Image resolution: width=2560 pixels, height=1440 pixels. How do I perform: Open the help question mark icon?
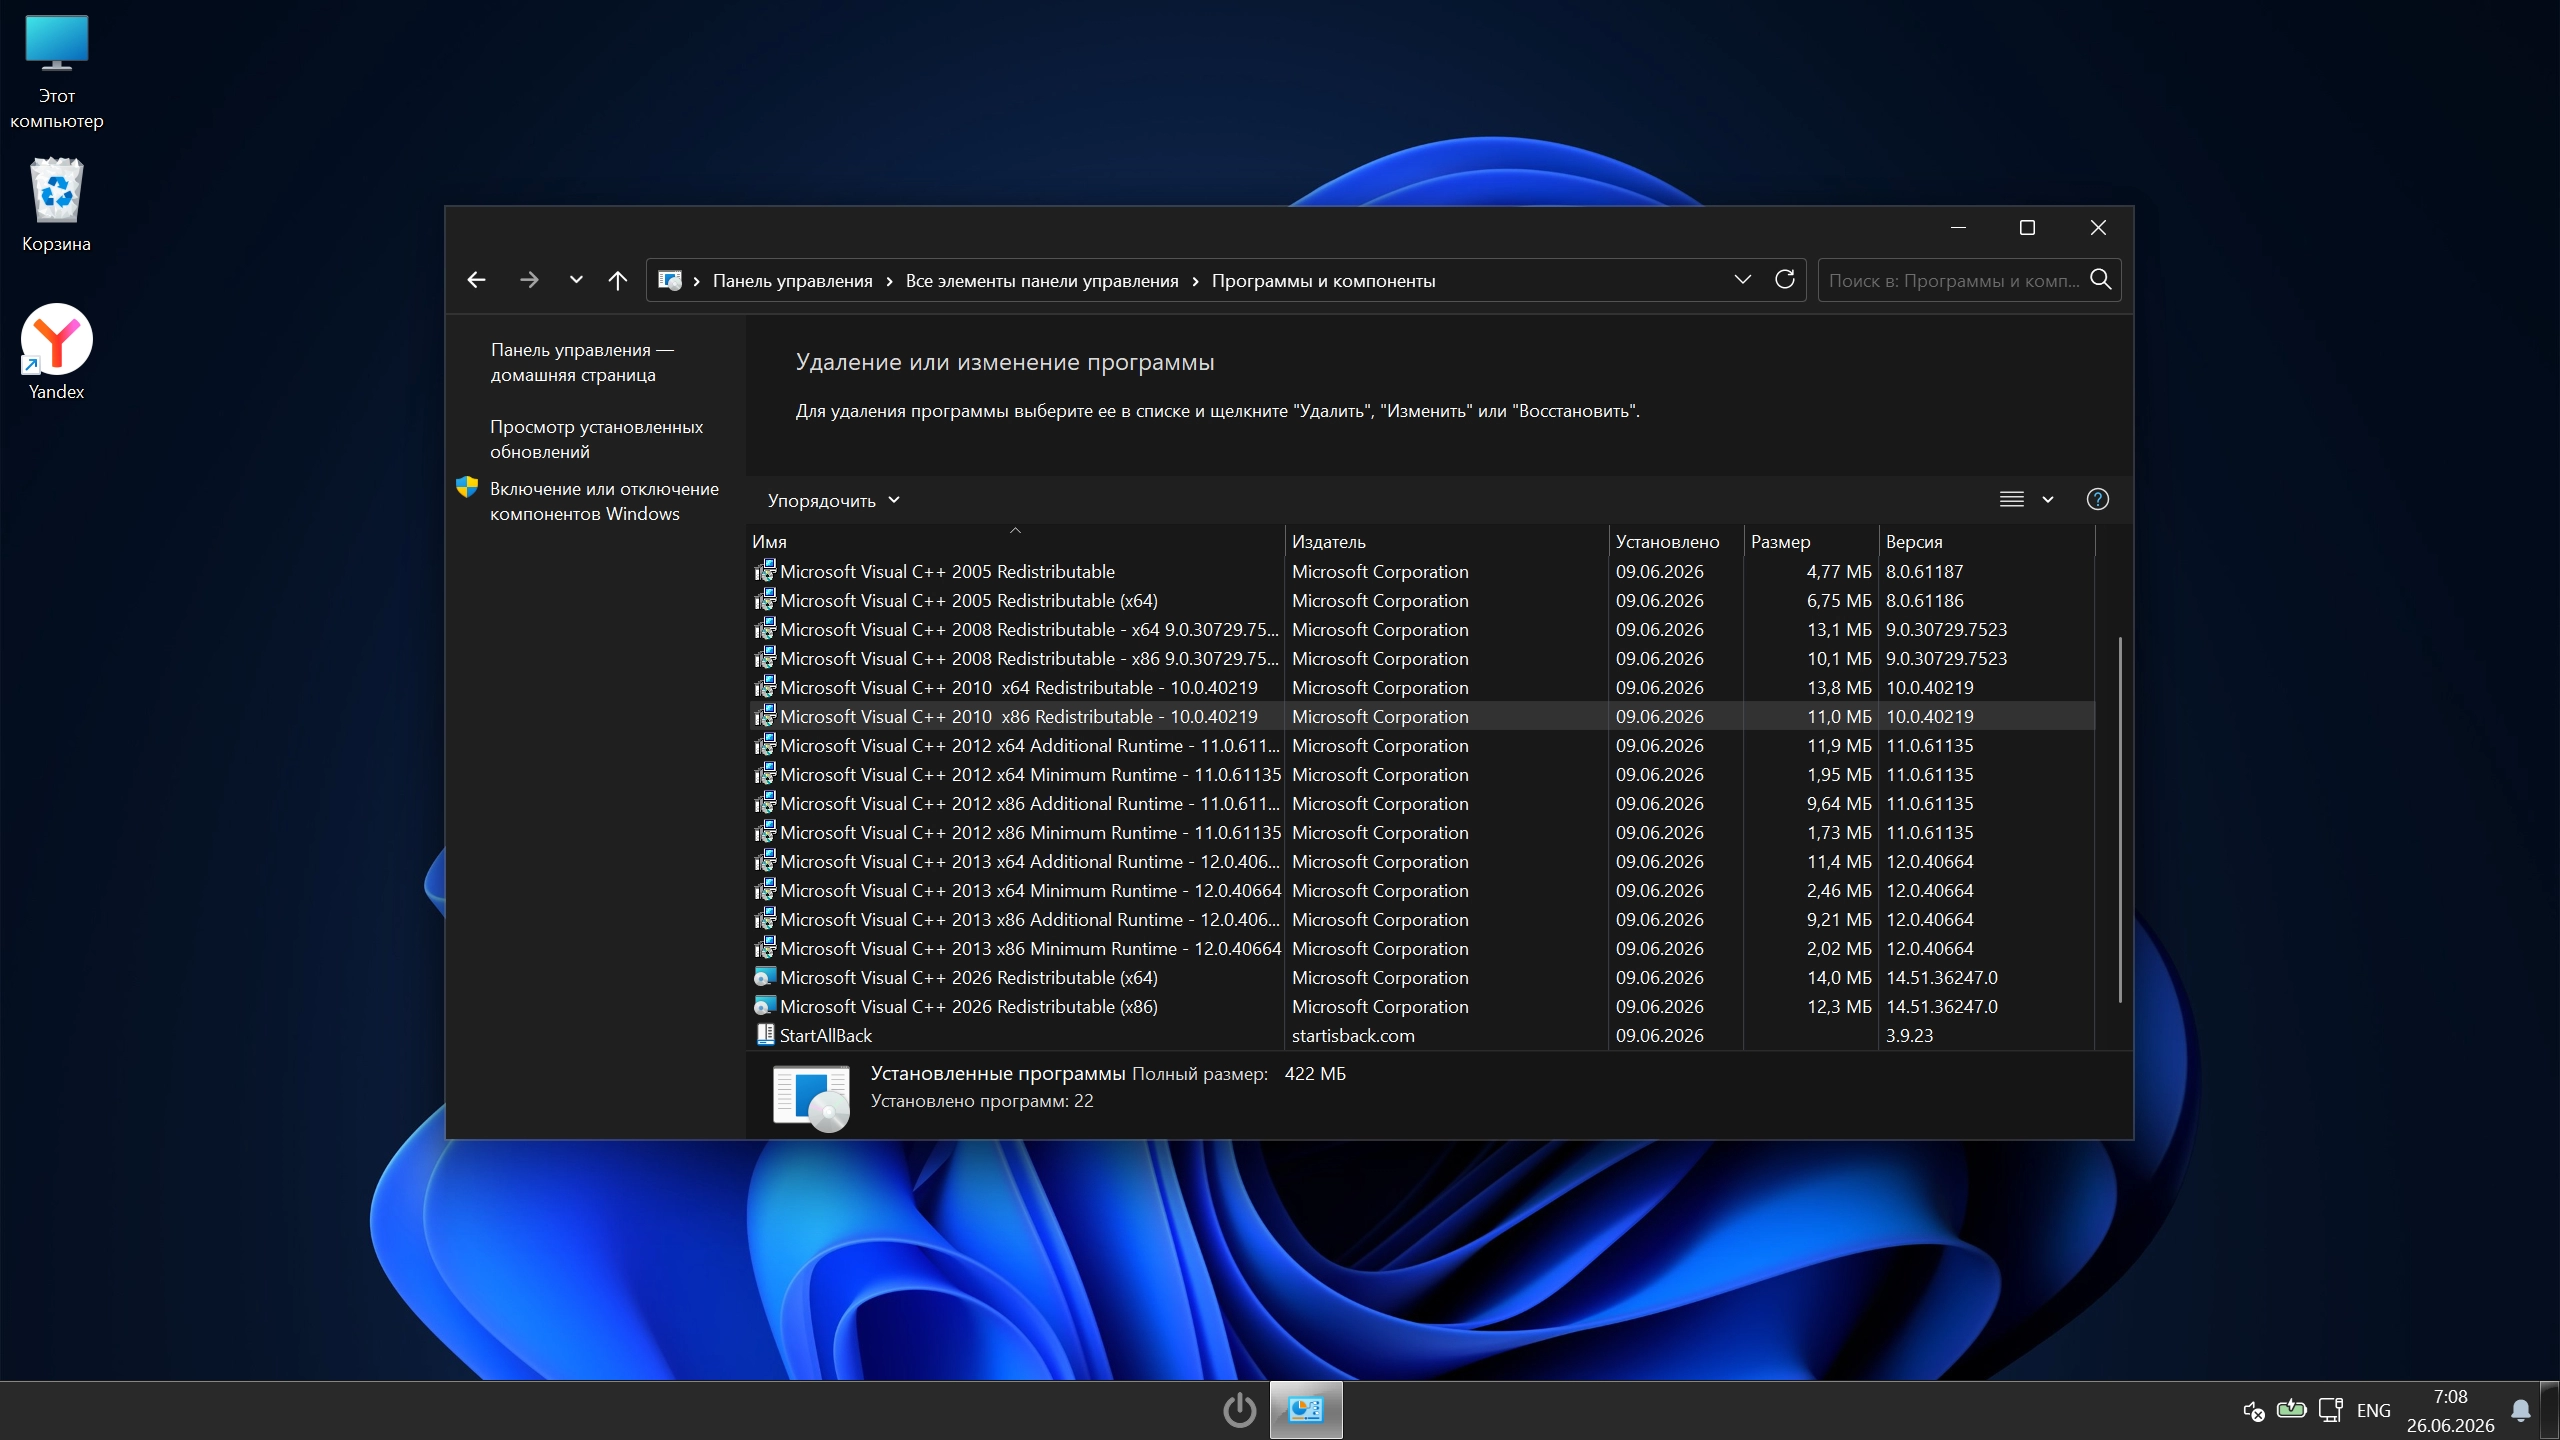pyautogui.click(x=2098, y=499)
